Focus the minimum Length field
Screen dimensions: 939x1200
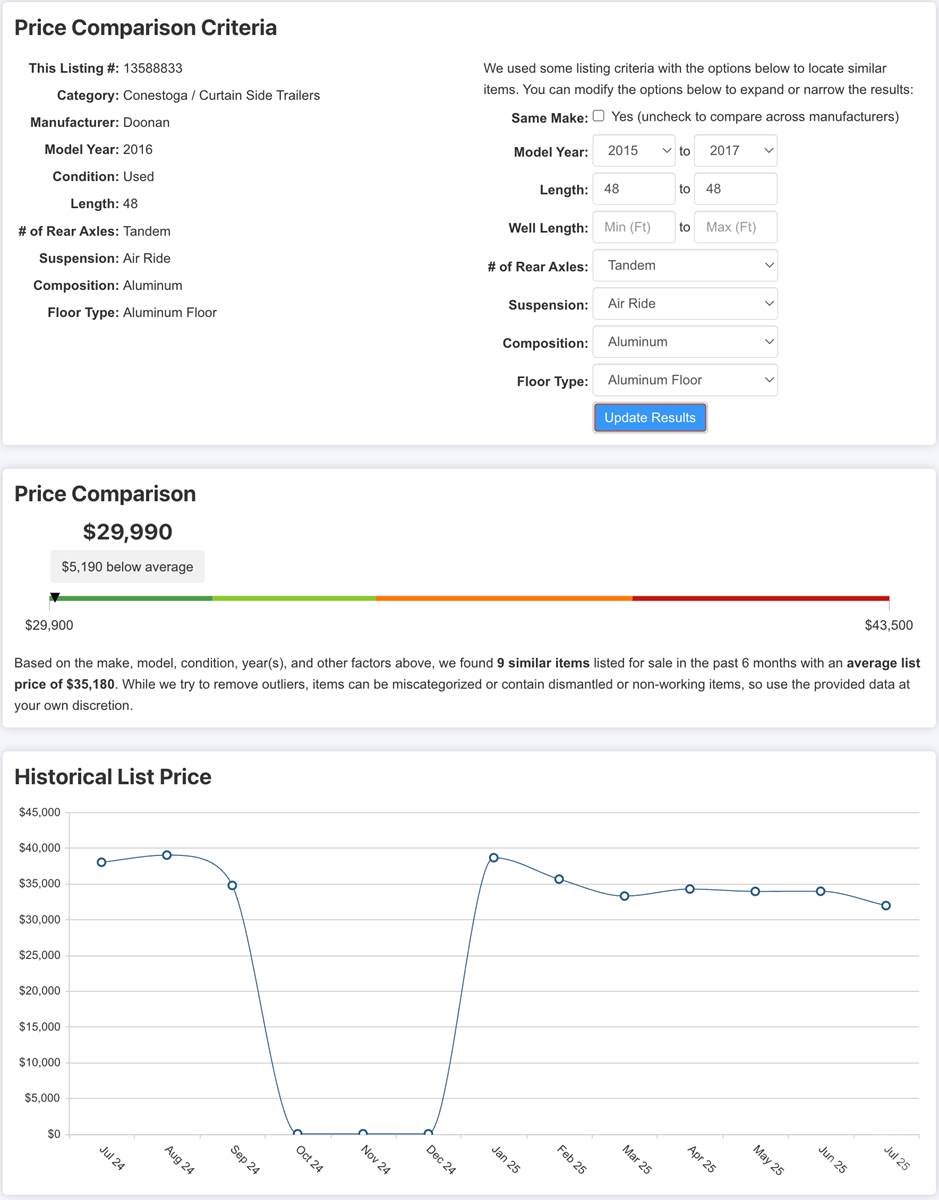(634, 189)
